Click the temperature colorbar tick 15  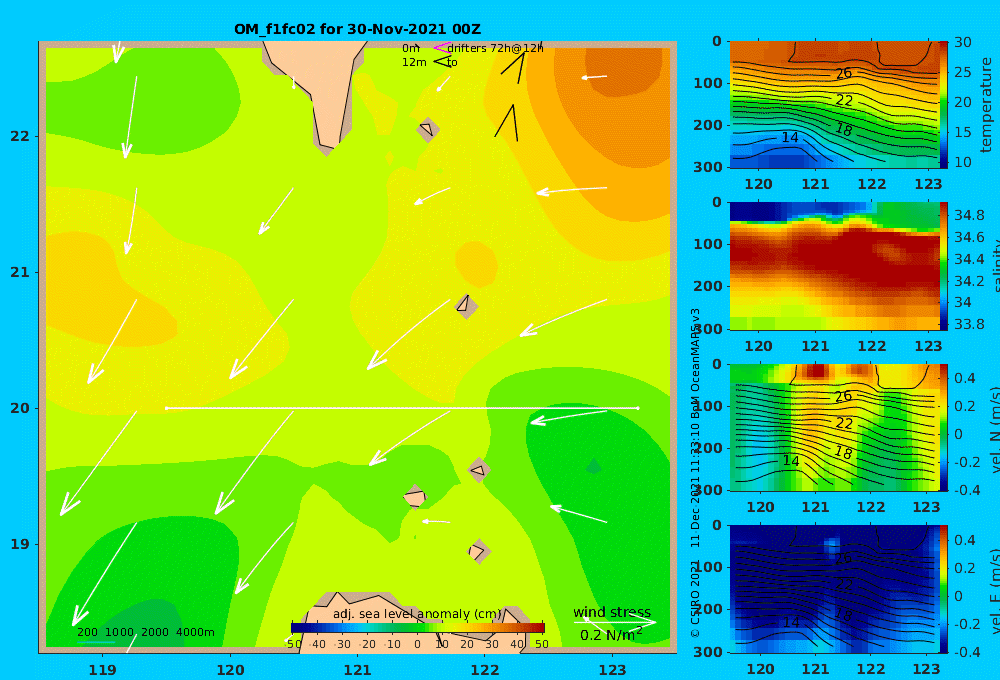tap(962, 132)
